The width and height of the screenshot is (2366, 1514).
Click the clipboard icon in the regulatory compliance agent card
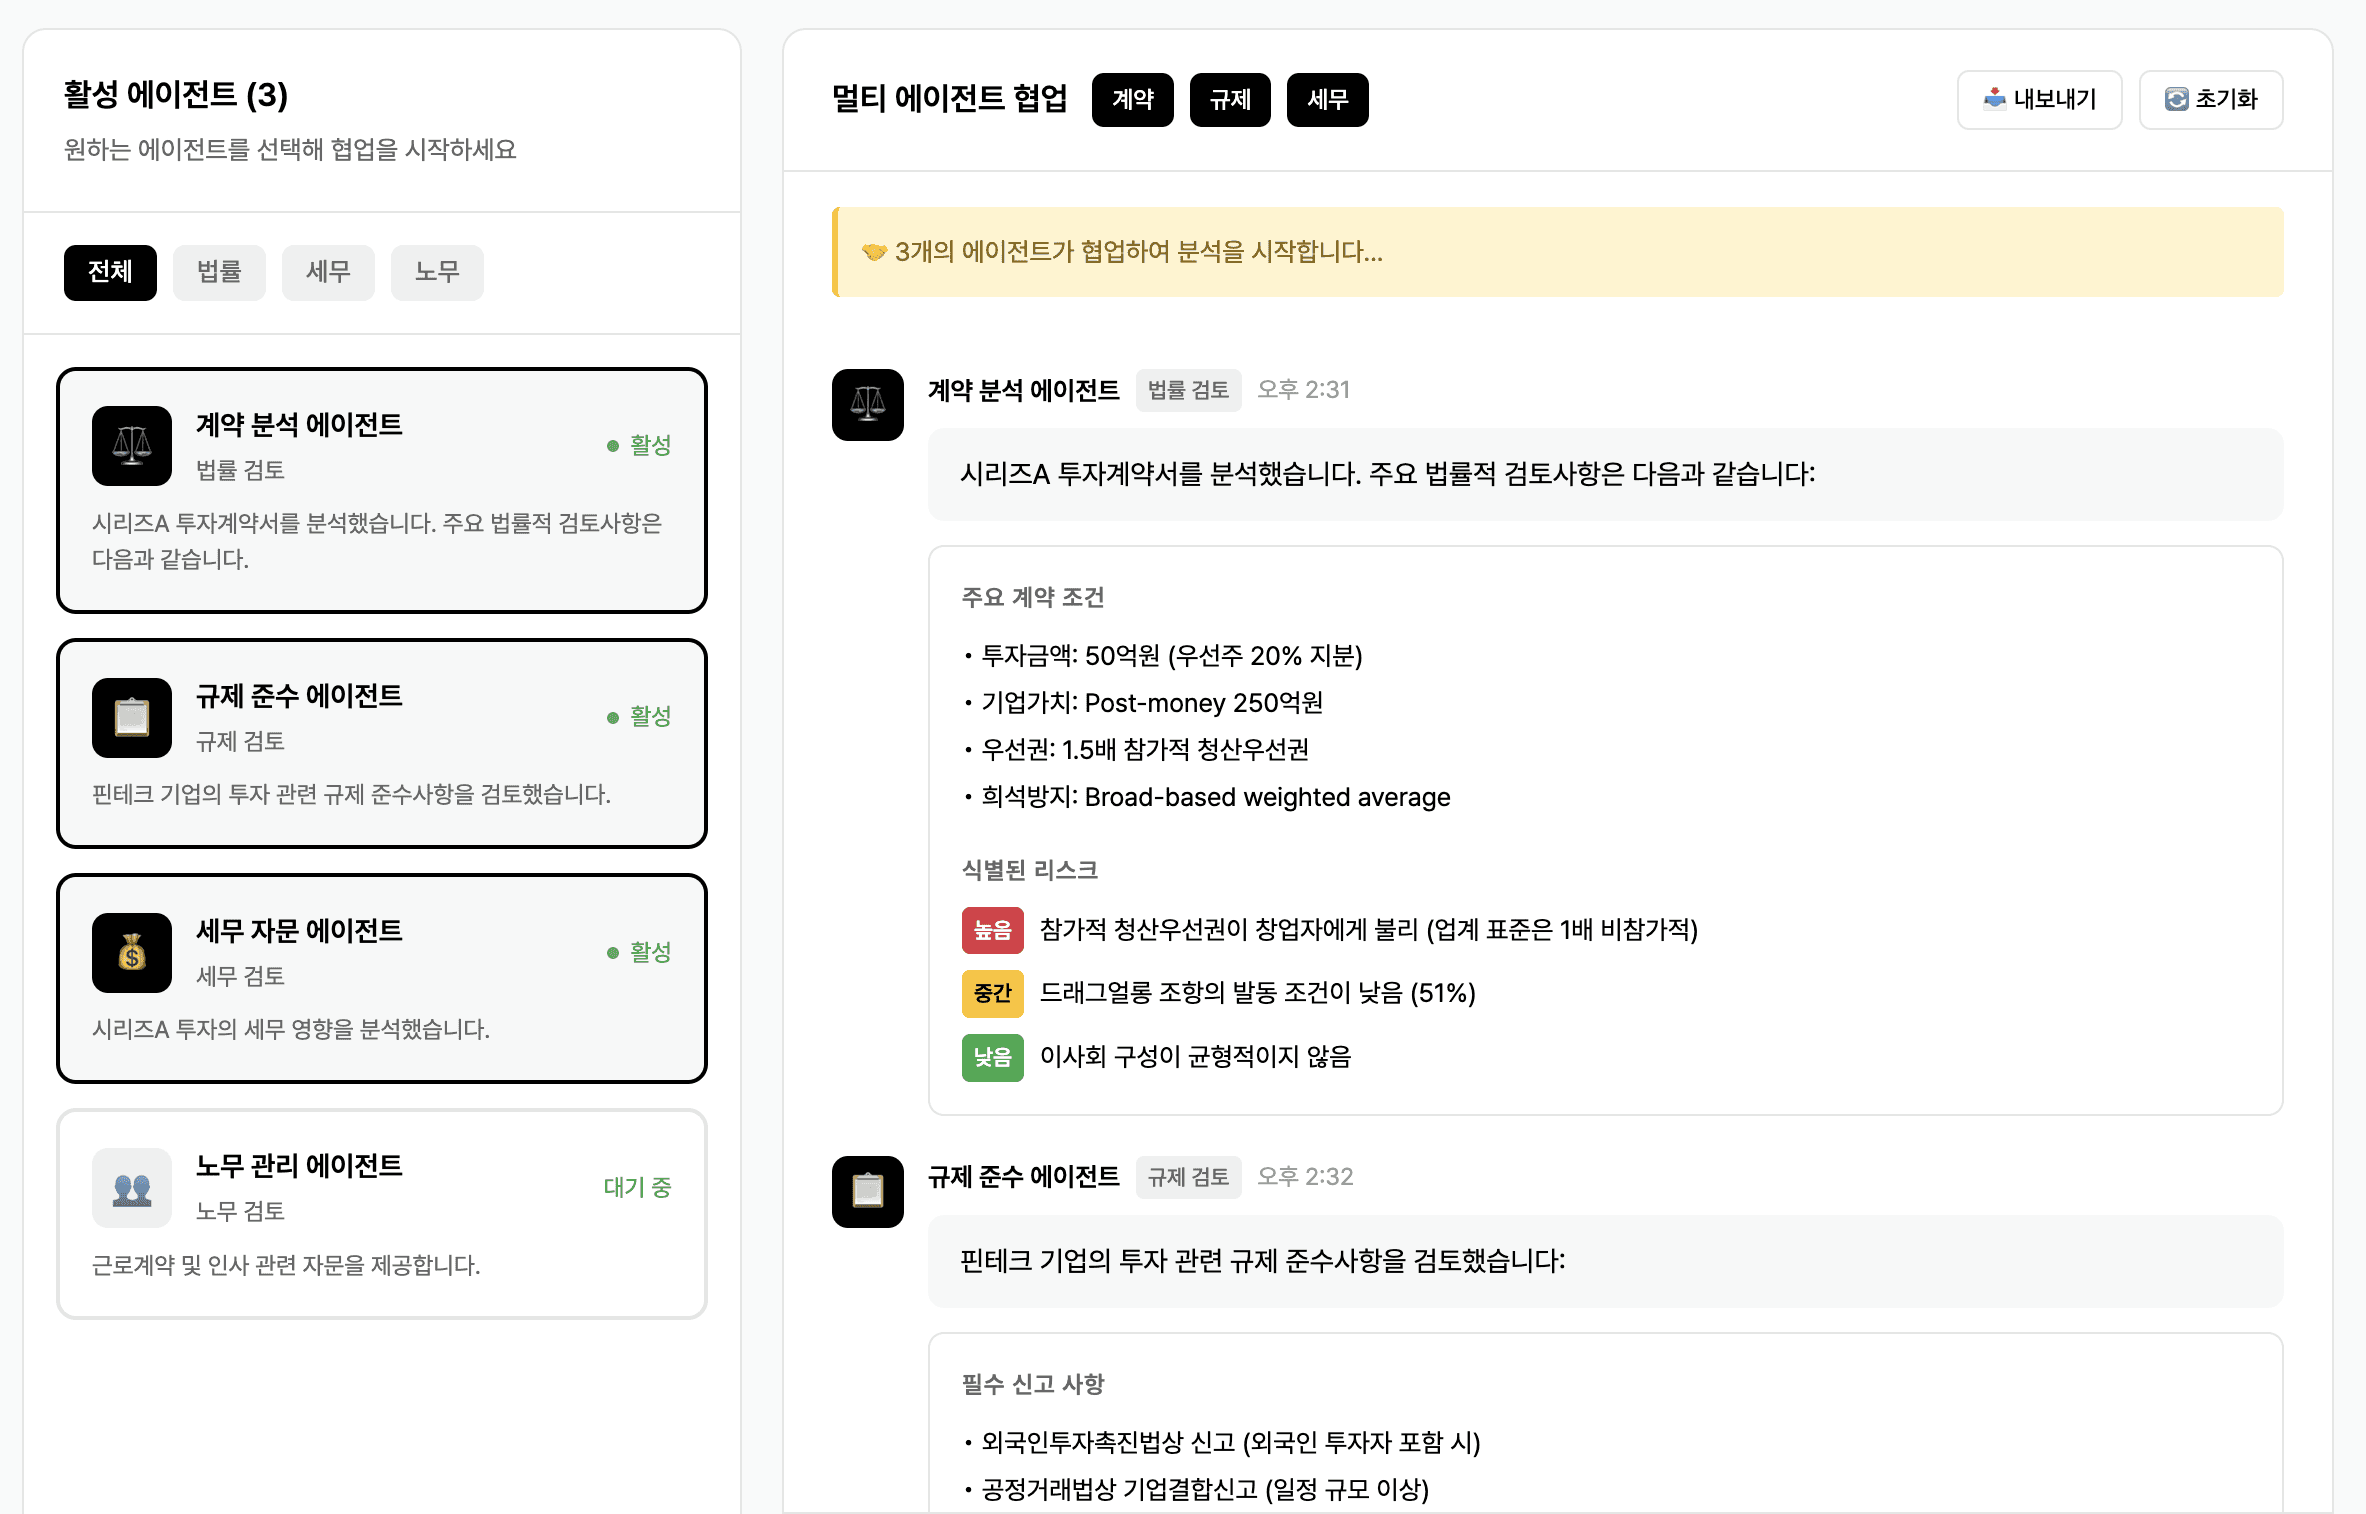pyautogui.click(x=132, y=718)
